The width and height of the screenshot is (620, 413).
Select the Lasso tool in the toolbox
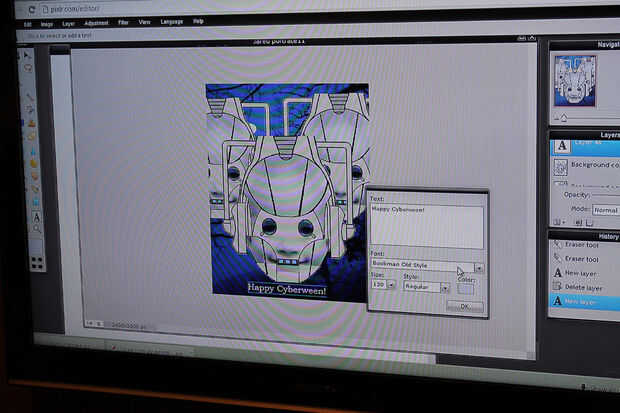pyautogui.click(x=28, y=68)
